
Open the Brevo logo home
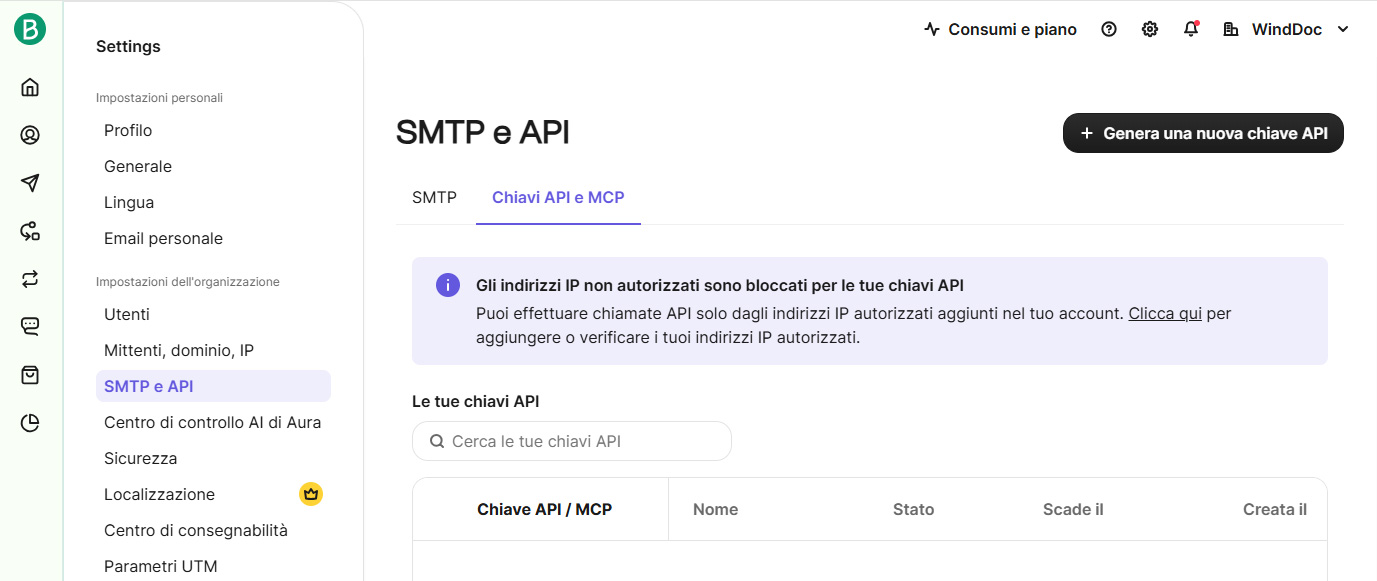pos(30,30)
